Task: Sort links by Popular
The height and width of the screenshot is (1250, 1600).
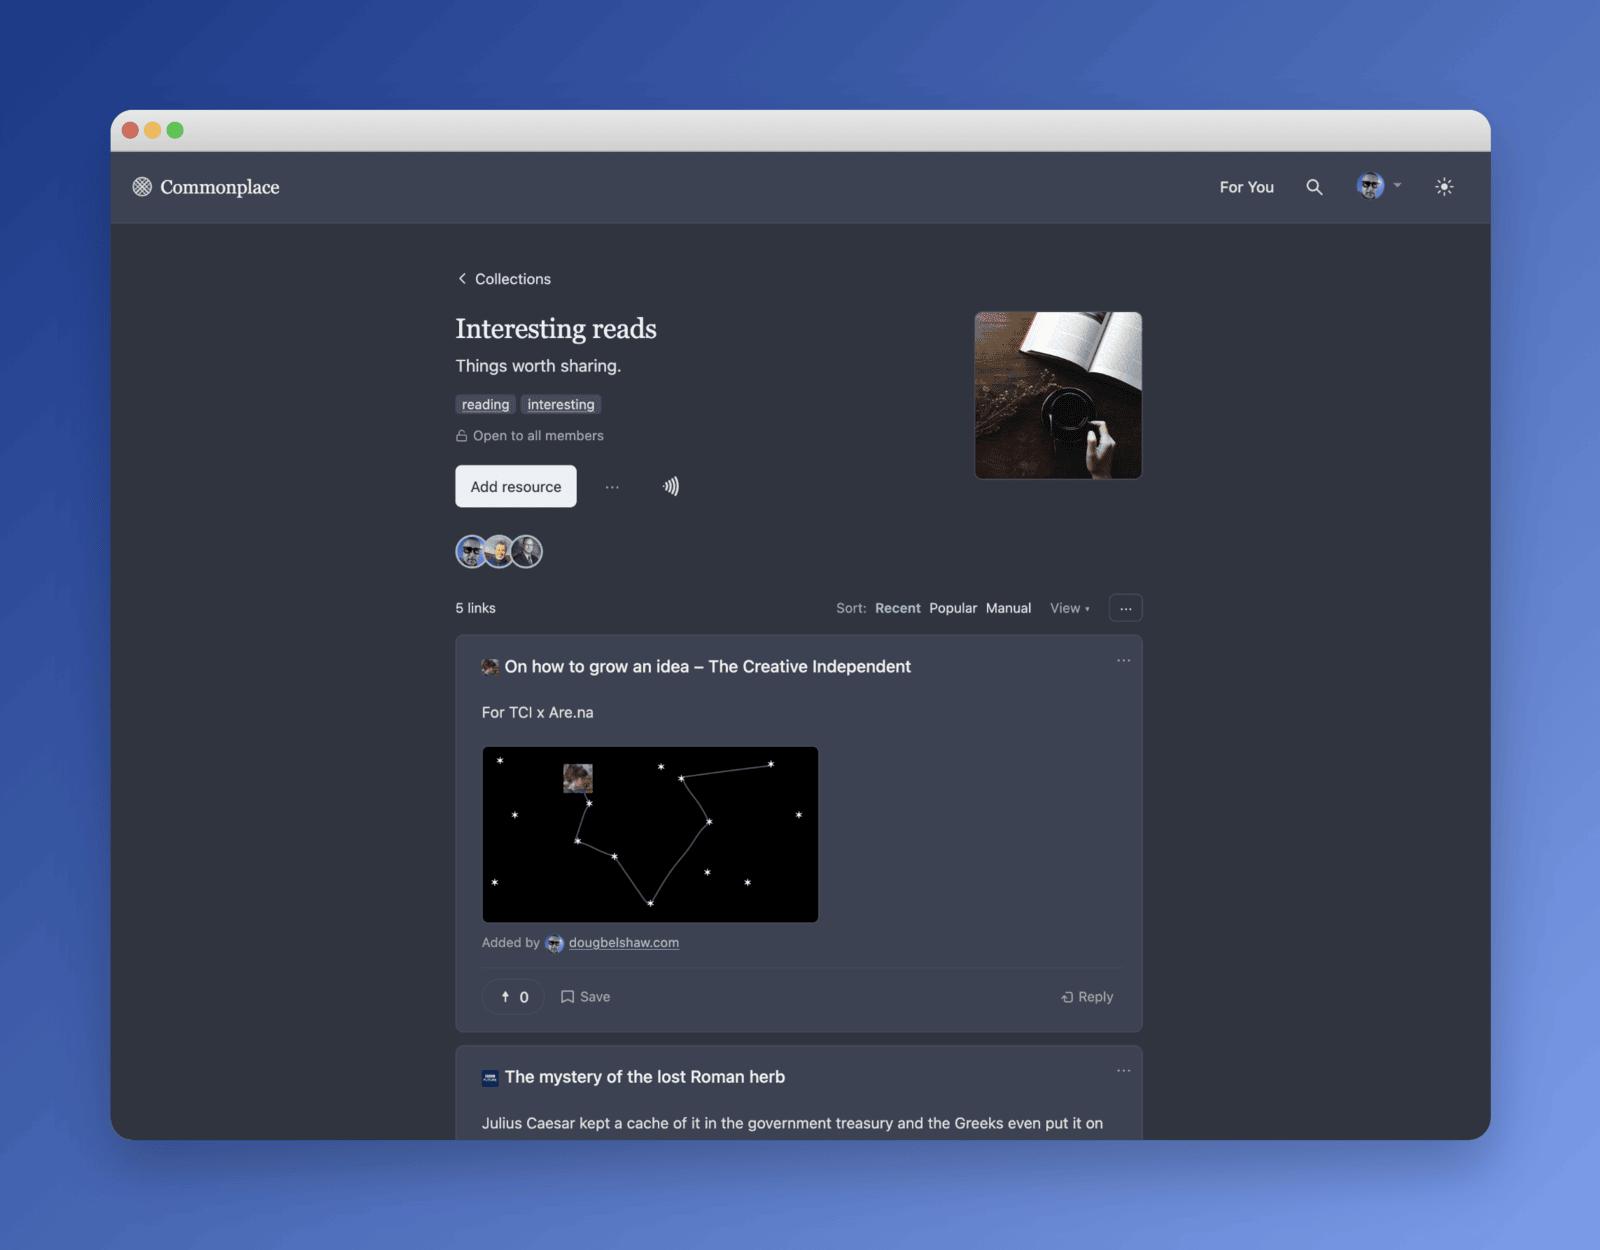Action: (952, 608)
